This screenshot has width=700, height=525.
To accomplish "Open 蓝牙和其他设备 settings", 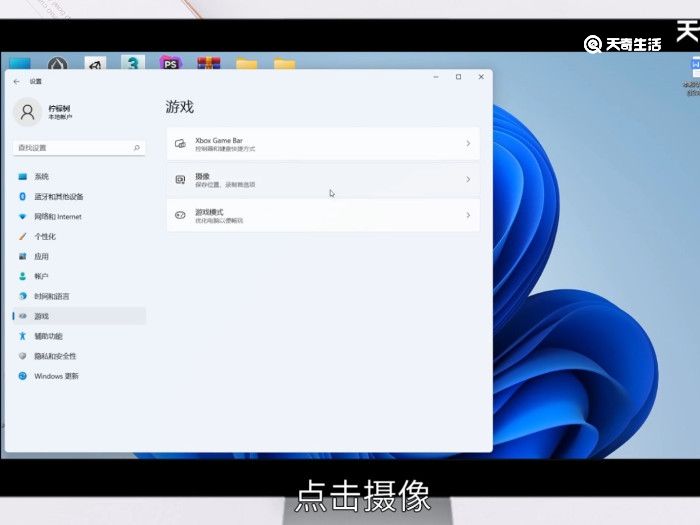I will click(x=79, y=196).
